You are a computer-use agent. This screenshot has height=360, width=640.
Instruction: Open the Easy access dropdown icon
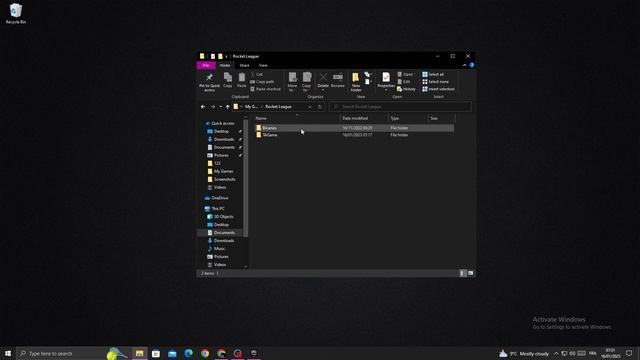coord(368,82)
